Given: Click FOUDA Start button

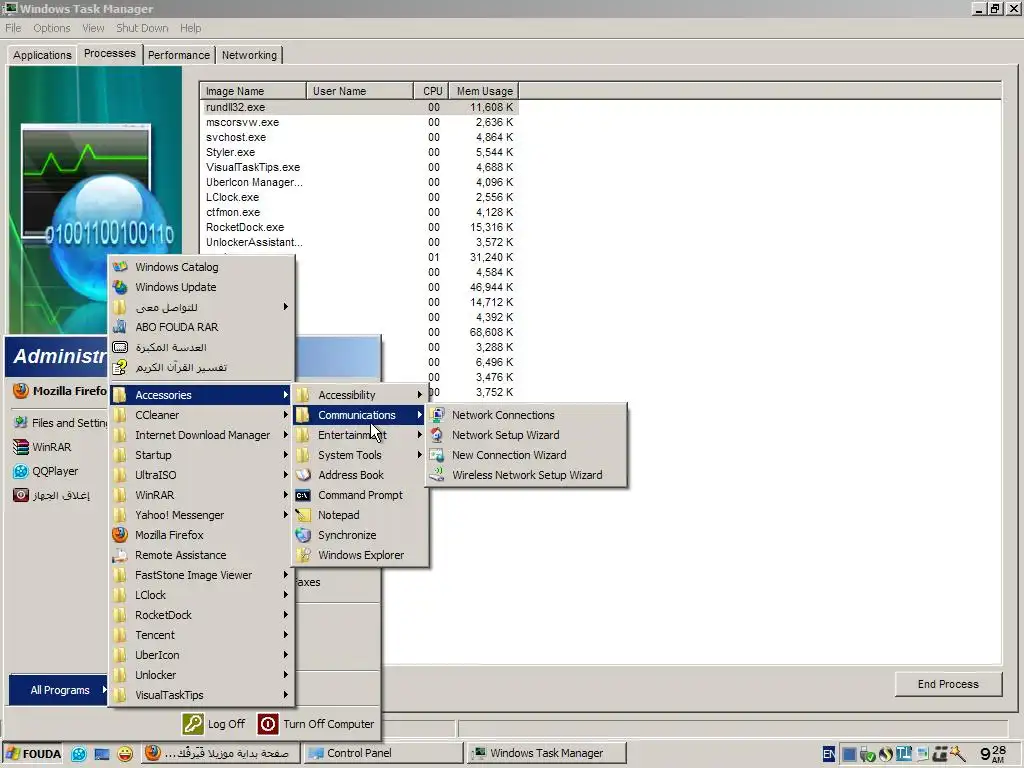Looking at the screenshot, I should (33, 754).
